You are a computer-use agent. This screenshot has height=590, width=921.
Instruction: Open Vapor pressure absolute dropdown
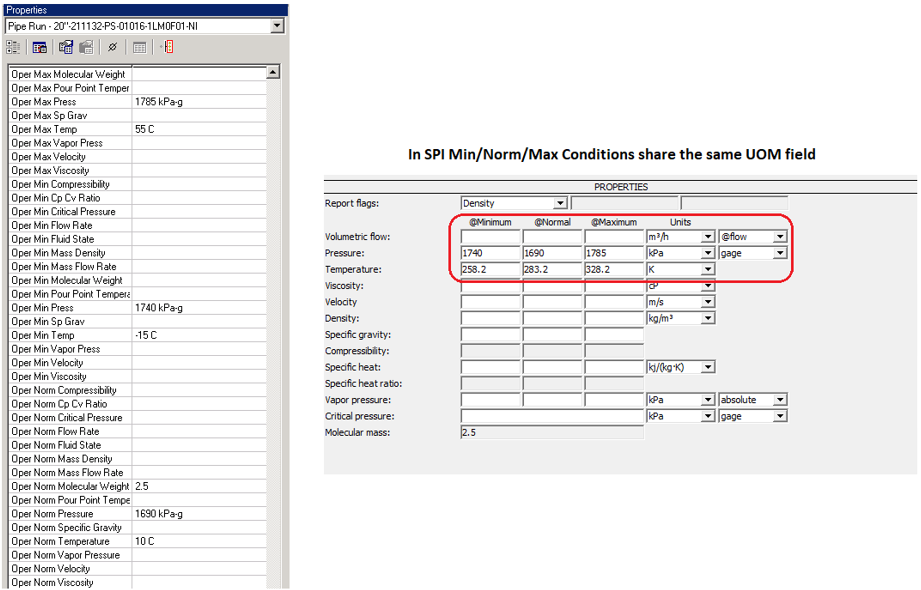coord(780,400)
